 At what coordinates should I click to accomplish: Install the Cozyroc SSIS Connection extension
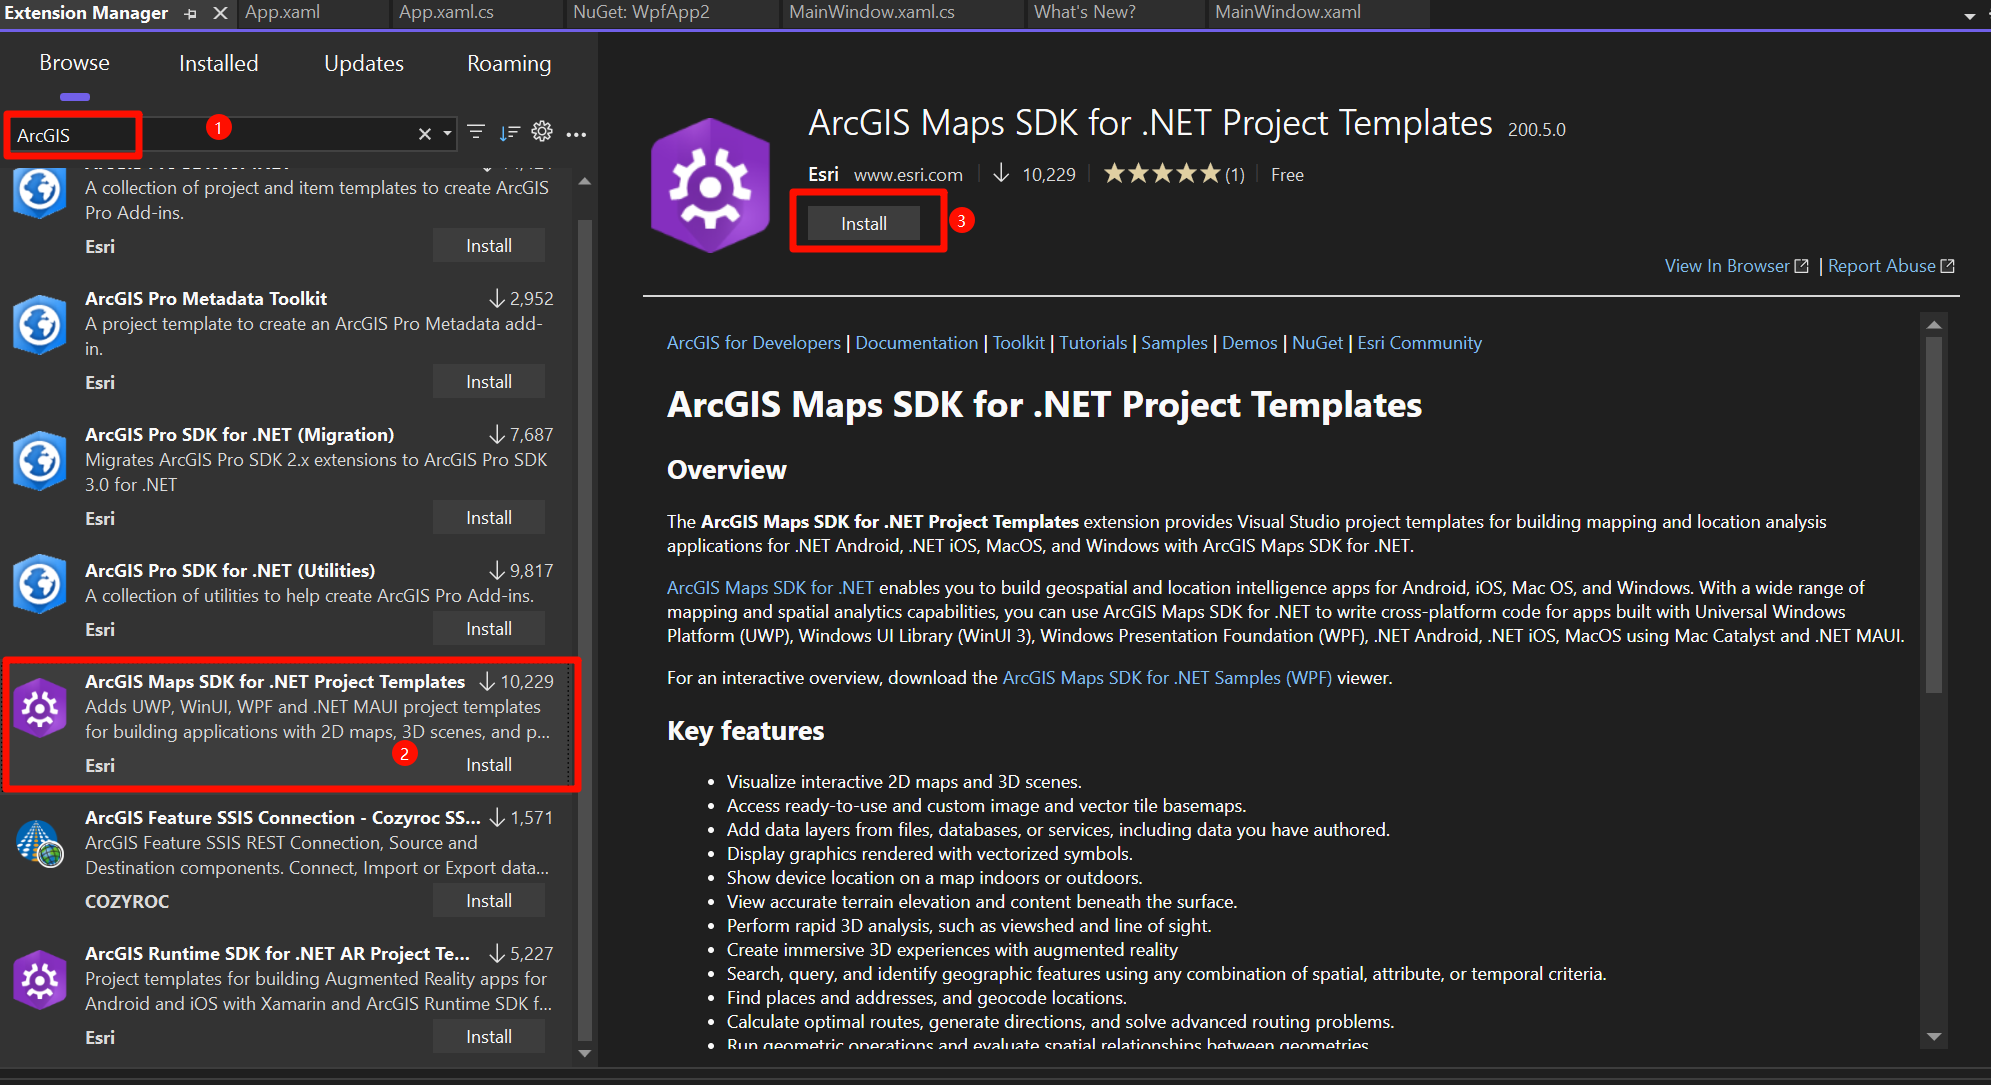point(489,901)
